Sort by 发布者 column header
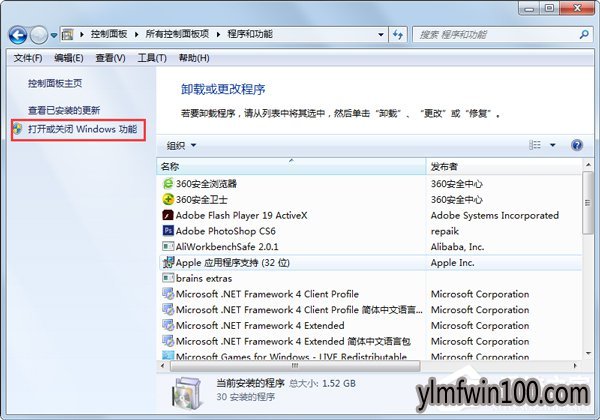This screenshot has height=420, width=600. point(504,166)
